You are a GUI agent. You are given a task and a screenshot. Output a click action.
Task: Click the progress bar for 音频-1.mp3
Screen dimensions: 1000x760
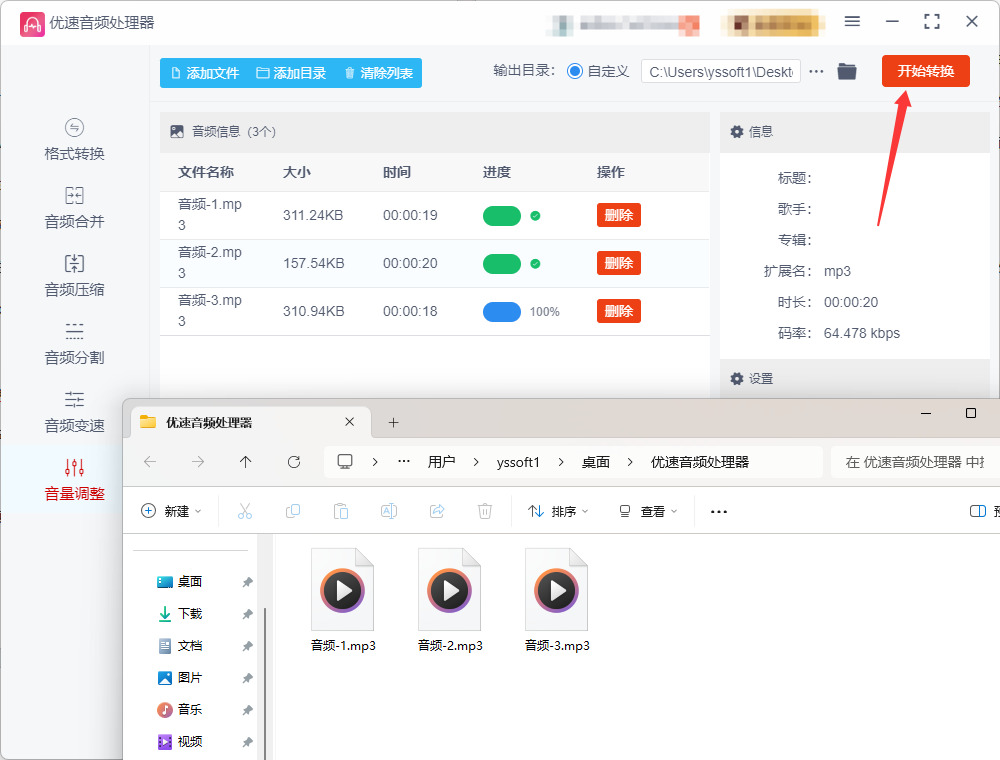click(502, 216)
